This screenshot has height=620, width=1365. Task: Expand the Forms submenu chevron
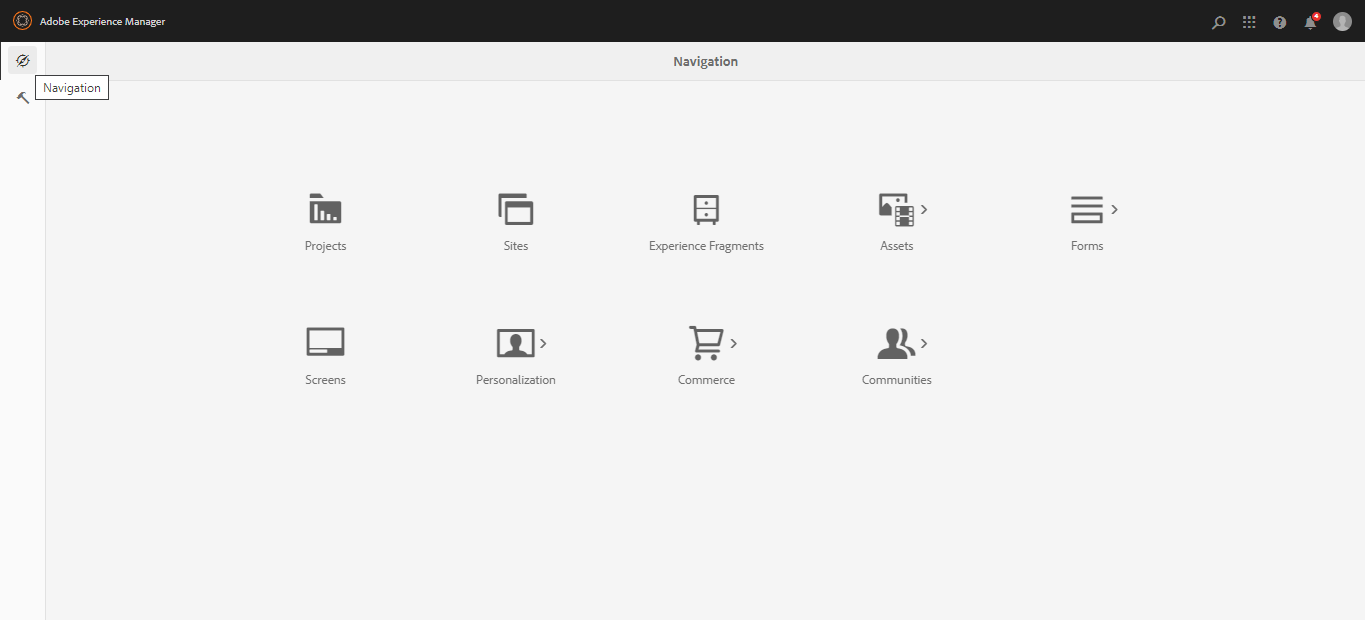click(1114, 209)
